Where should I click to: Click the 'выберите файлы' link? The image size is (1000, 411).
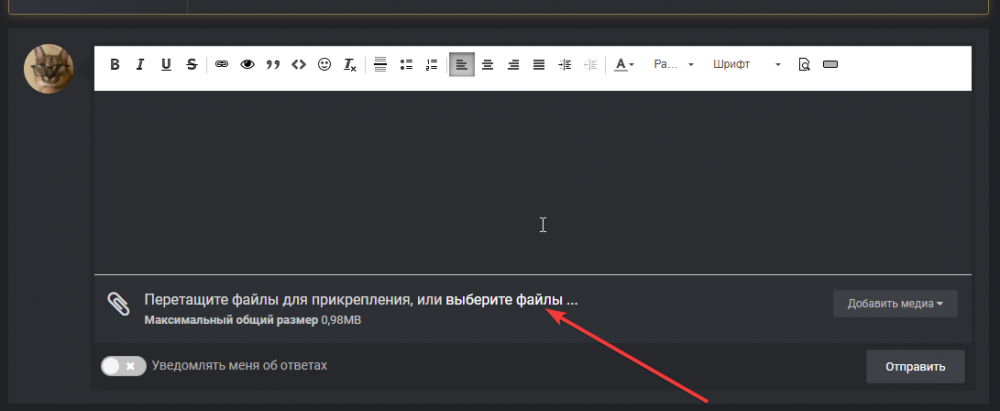[x=511, y=299]
